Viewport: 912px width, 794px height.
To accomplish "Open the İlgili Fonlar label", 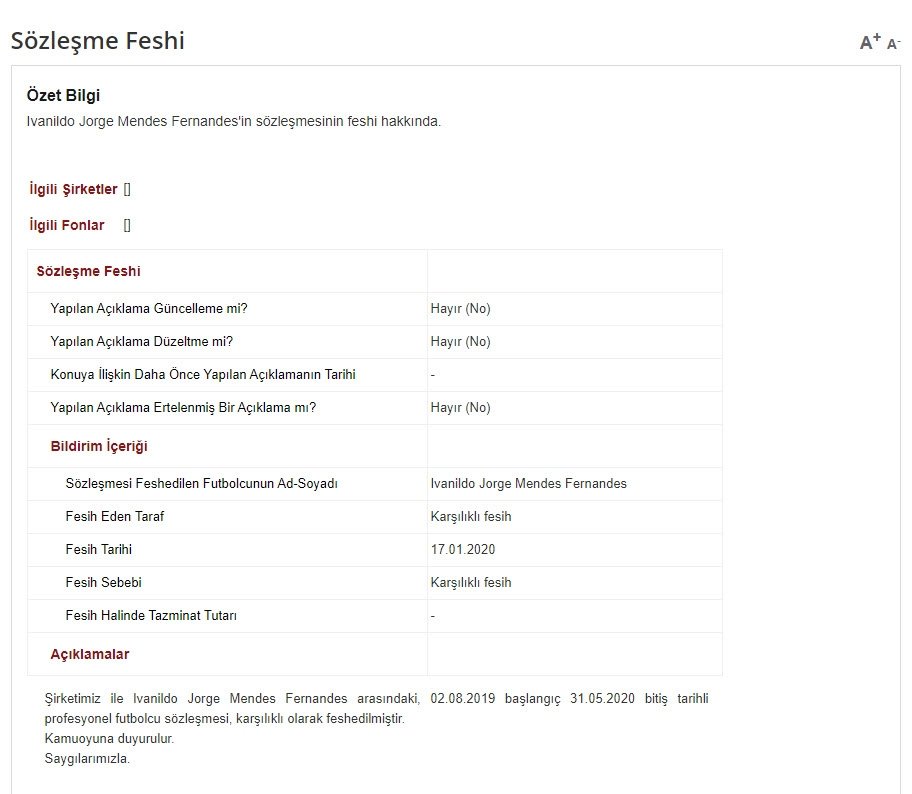I will (x=67, y=225).
